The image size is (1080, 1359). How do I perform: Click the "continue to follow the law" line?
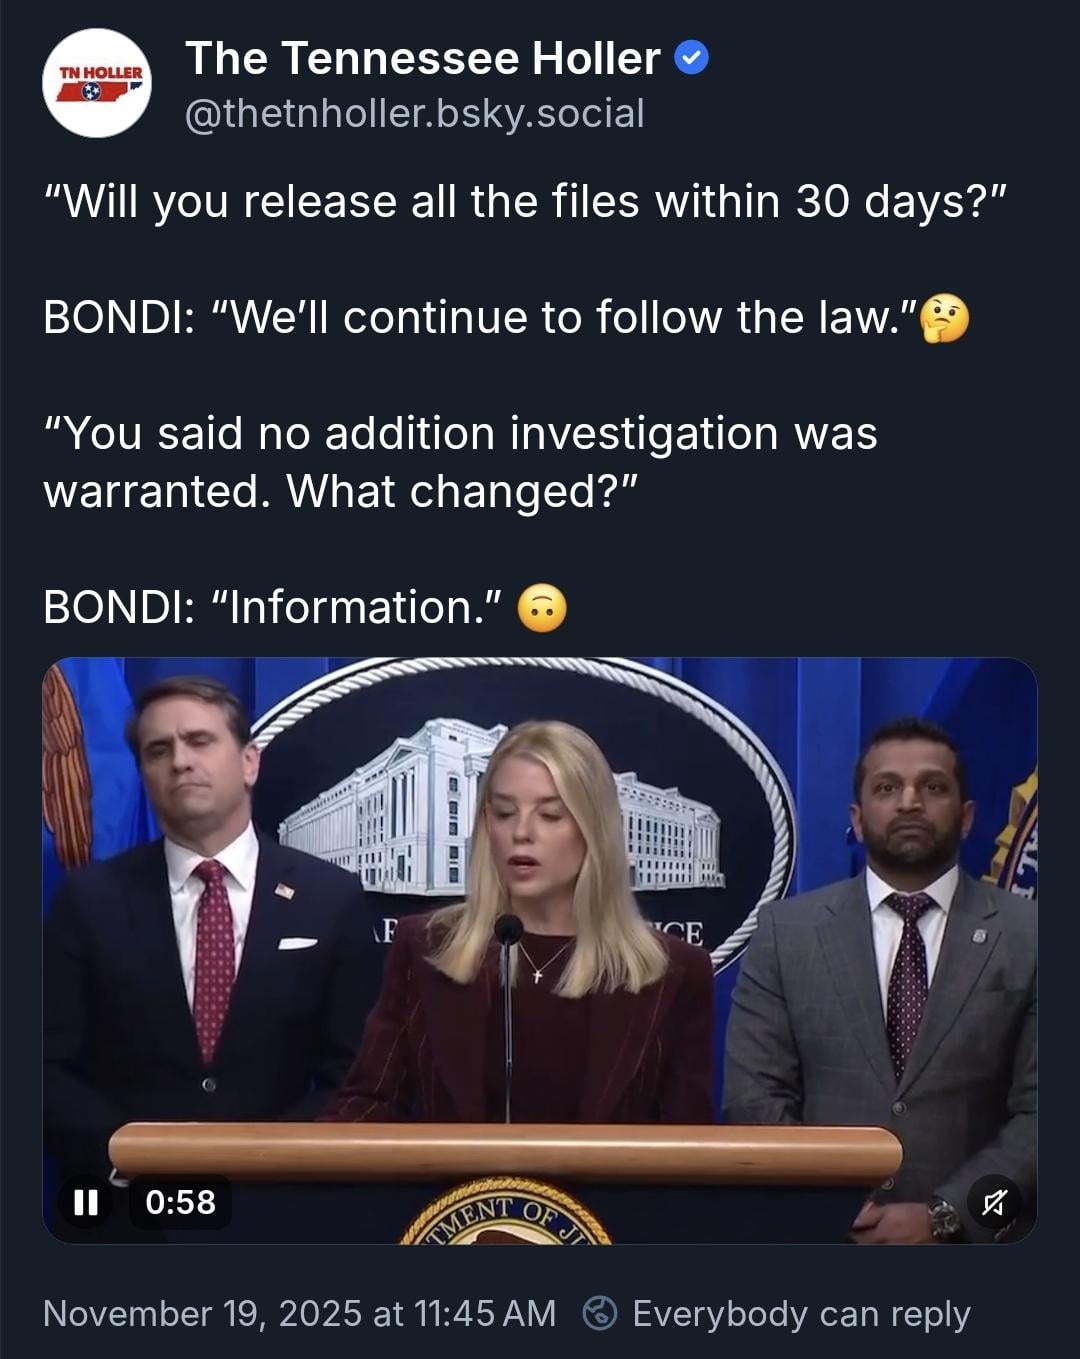coord(480,318)
